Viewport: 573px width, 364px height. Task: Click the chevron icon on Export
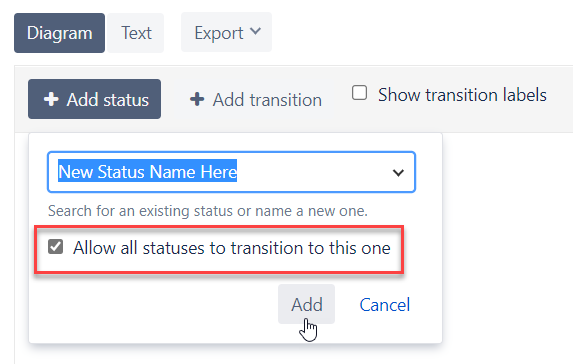[255, 31]
